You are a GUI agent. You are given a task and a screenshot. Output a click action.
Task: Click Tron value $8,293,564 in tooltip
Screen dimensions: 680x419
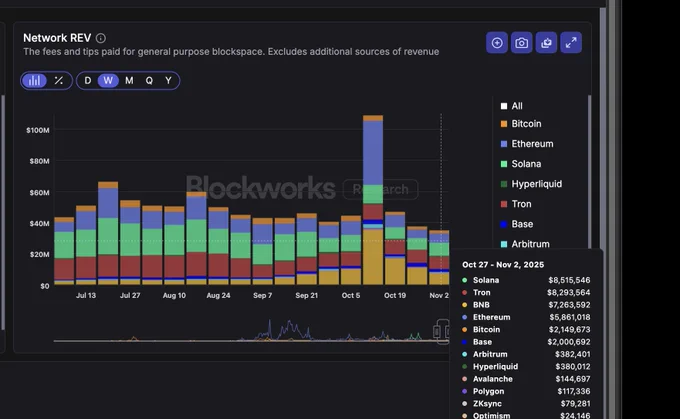point(569,293)
